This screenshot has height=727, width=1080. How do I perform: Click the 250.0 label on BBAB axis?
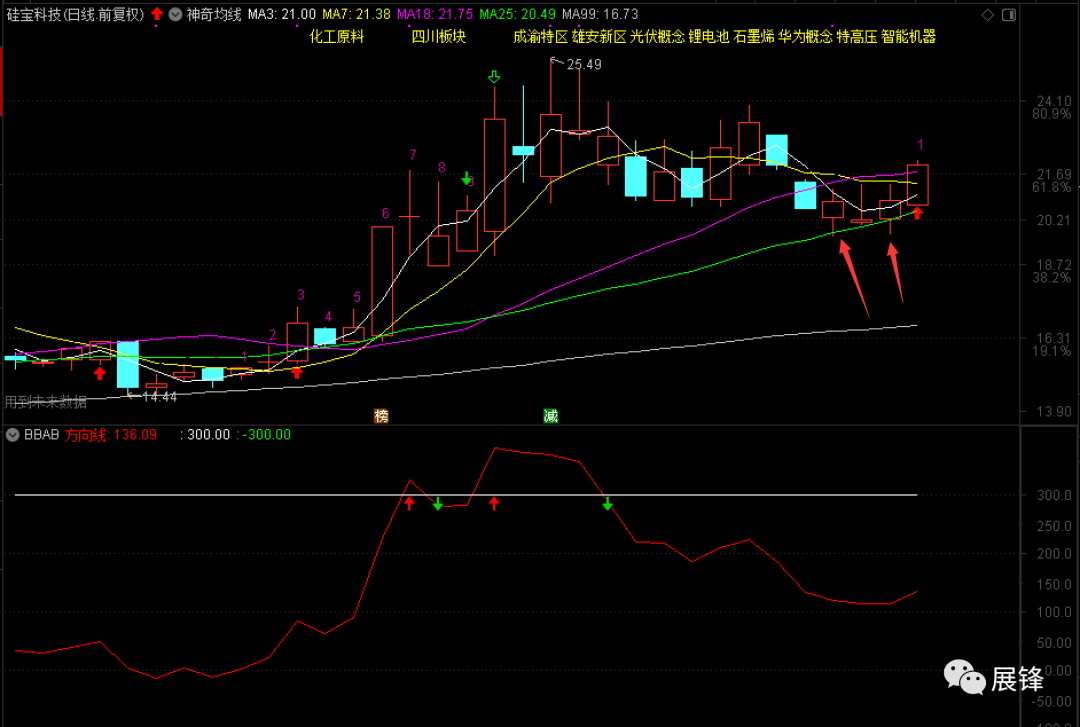[x=1054, y=526]
